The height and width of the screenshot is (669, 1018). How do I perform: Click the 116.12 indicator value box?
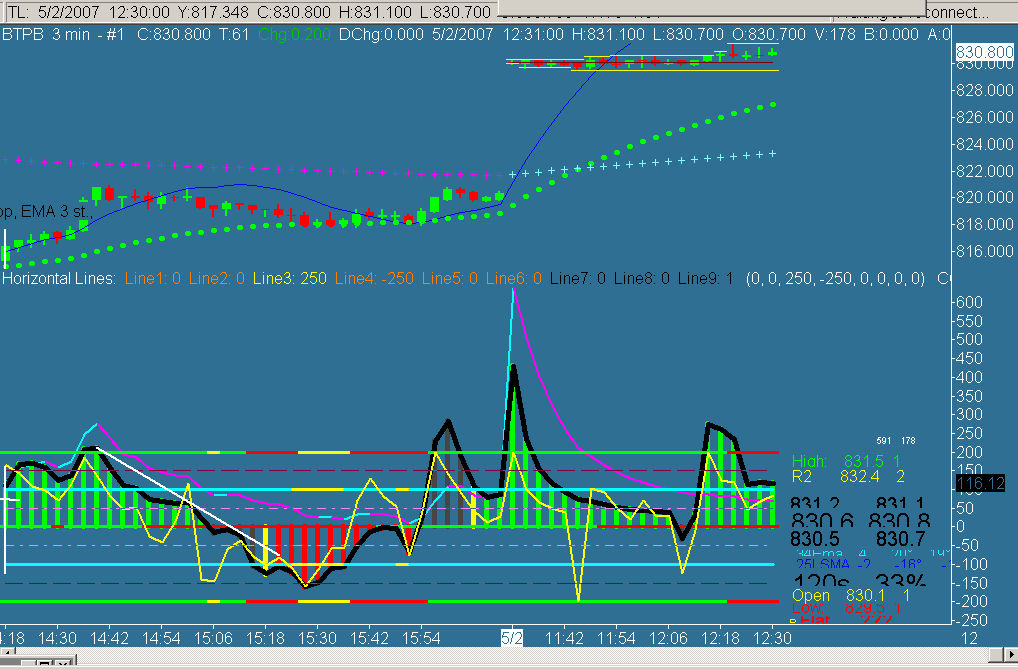(980, 483)
